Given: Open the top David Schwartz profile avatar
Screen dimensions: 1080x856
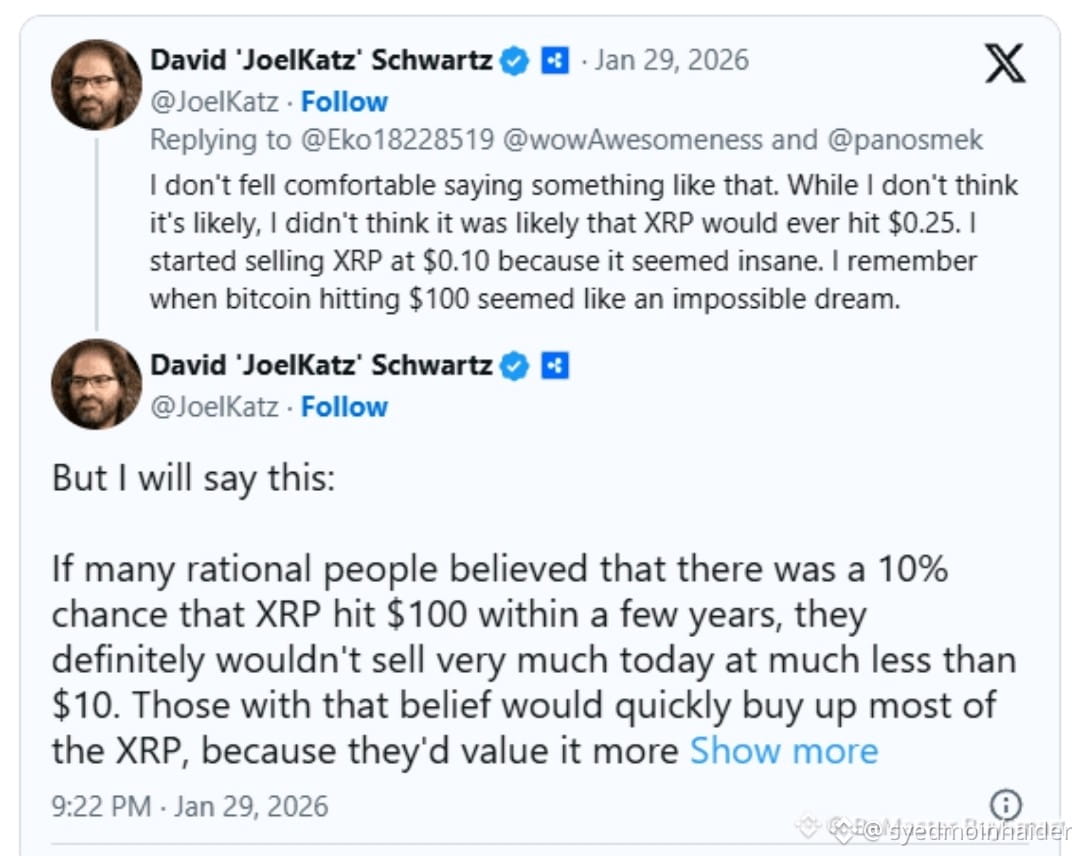Looking at the screenshot, I should click(96, 85).
